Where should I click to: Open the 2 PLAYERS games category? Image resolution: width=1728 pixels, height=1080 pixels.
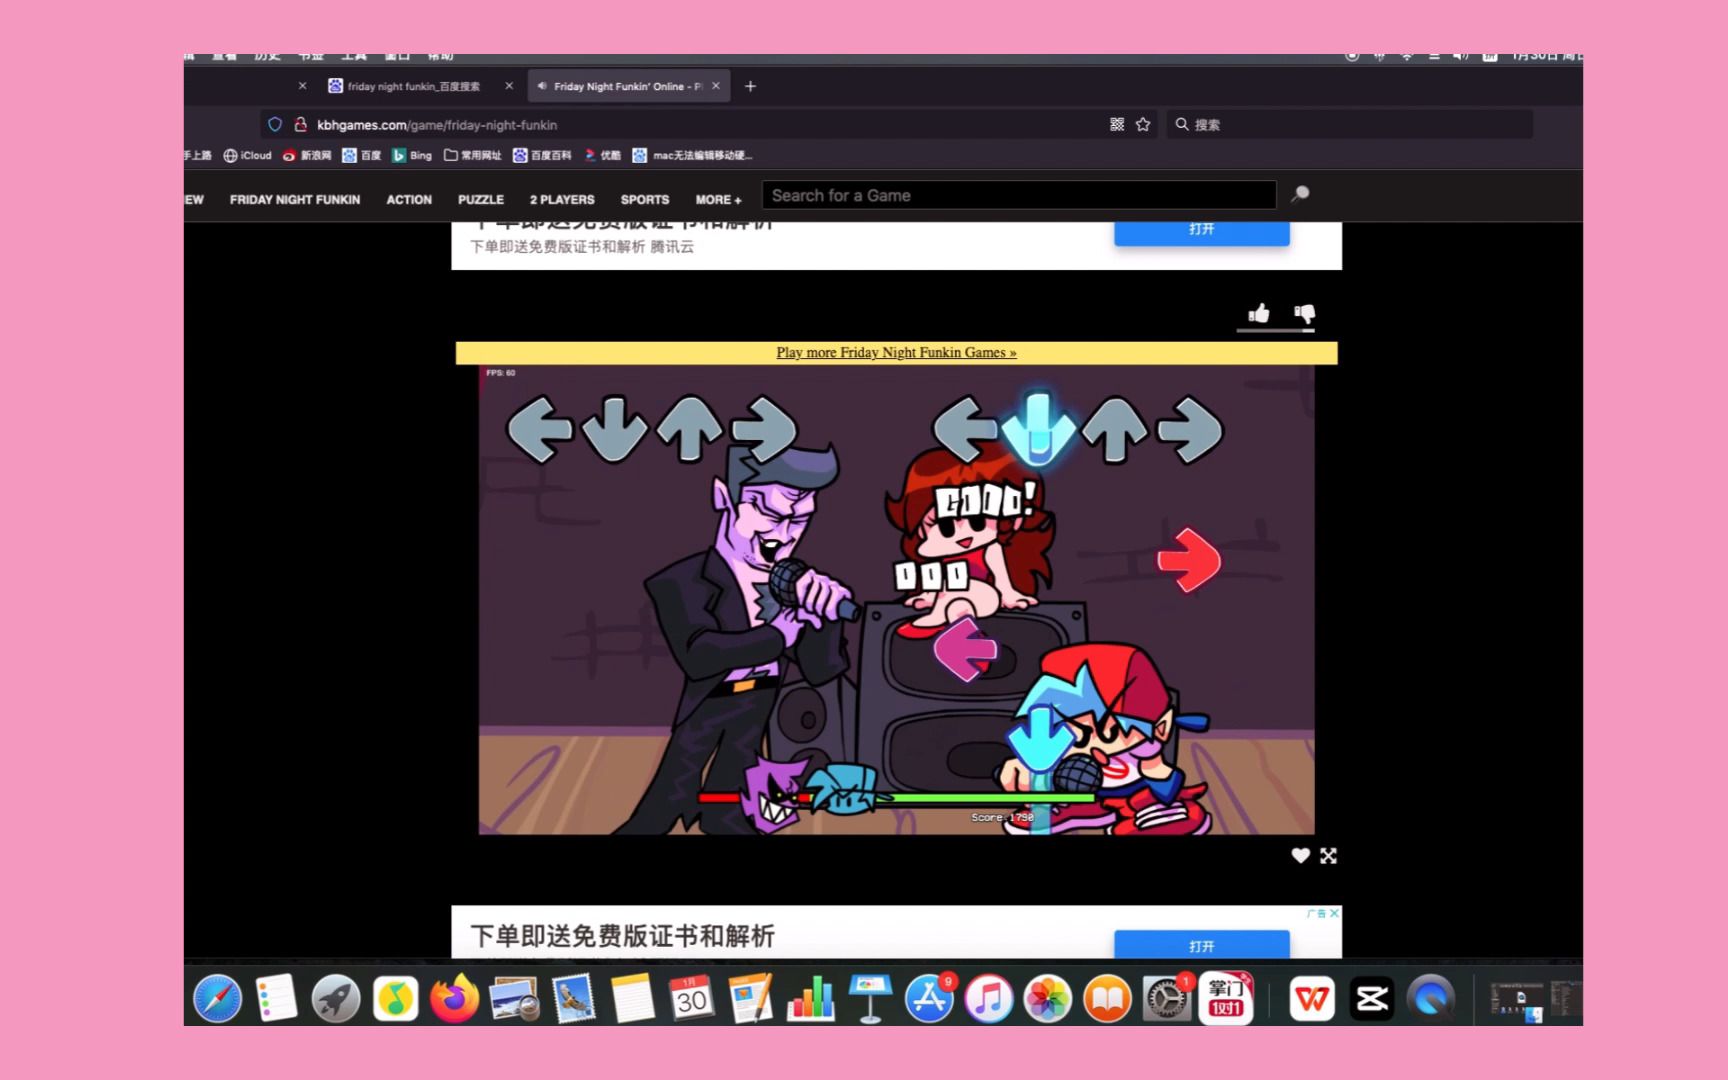[x=562, y=199]
